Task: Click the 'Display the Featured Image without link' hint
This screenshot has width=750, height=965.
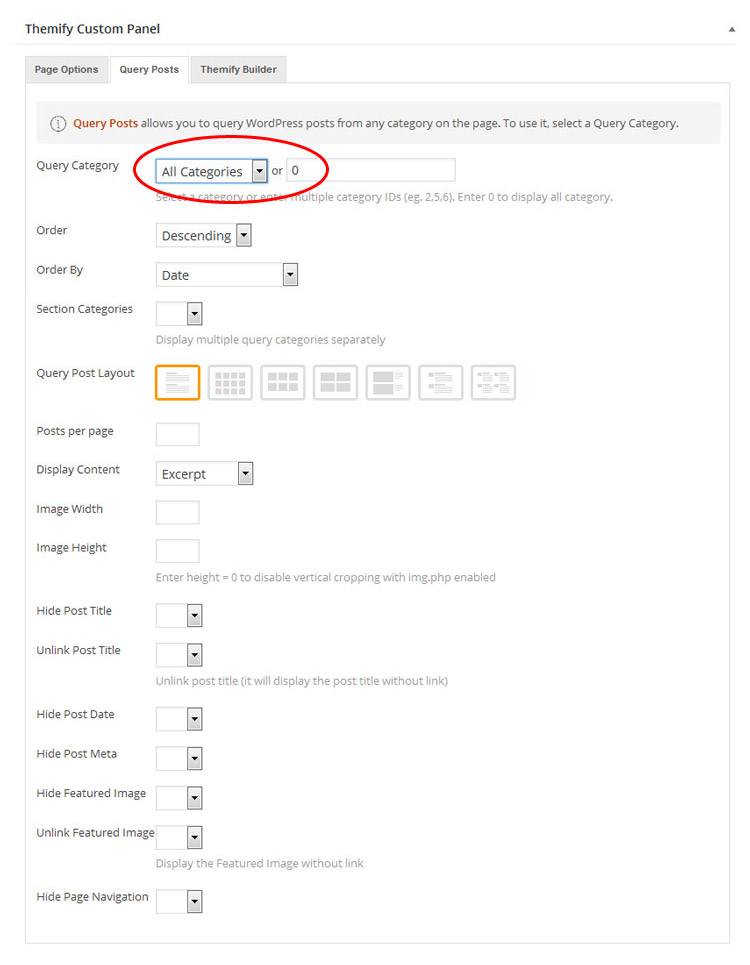Action: [260, 863]
